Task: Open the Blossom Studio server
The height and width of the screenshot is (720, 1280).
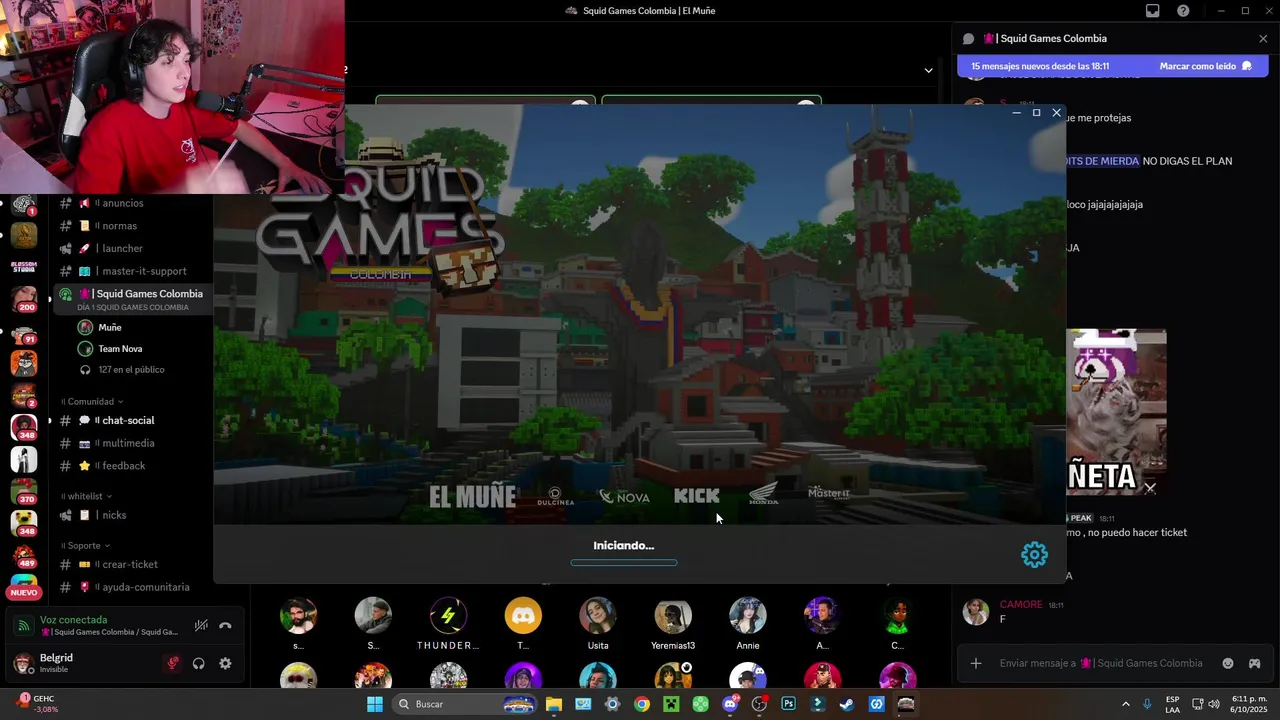Action: (x=24, y=266)
